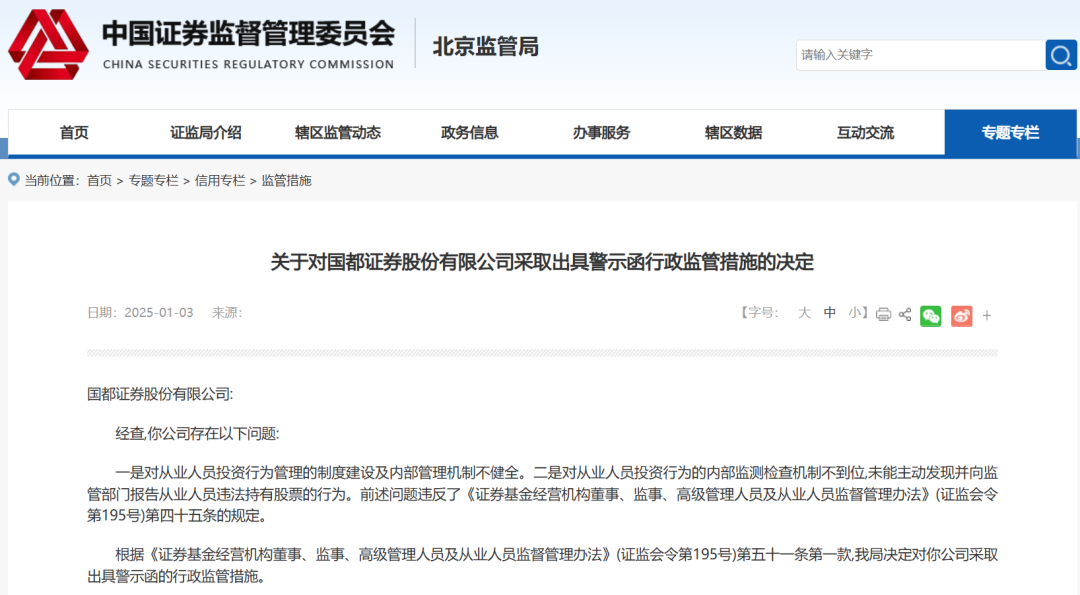Click the keyword search input field
This screenshot has width=1080, height=595.
(x=918, y=55)
